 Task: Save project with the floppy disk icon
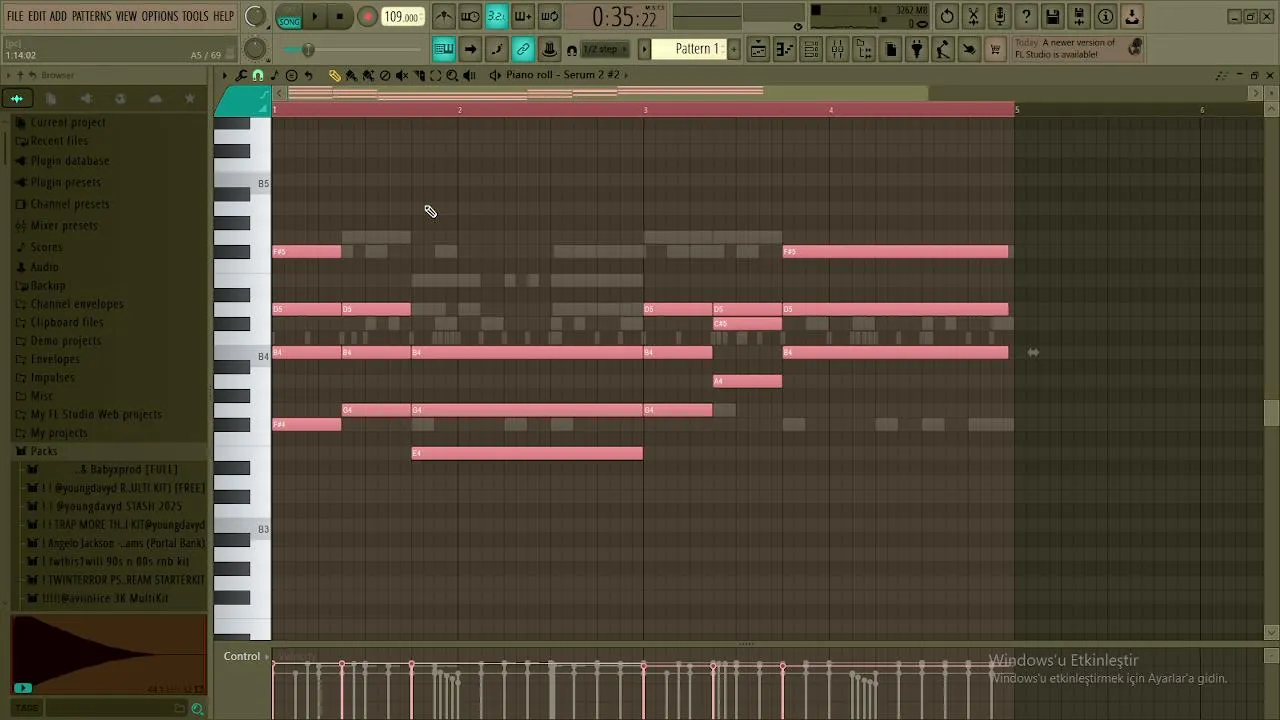click(x=1052, y=17)
